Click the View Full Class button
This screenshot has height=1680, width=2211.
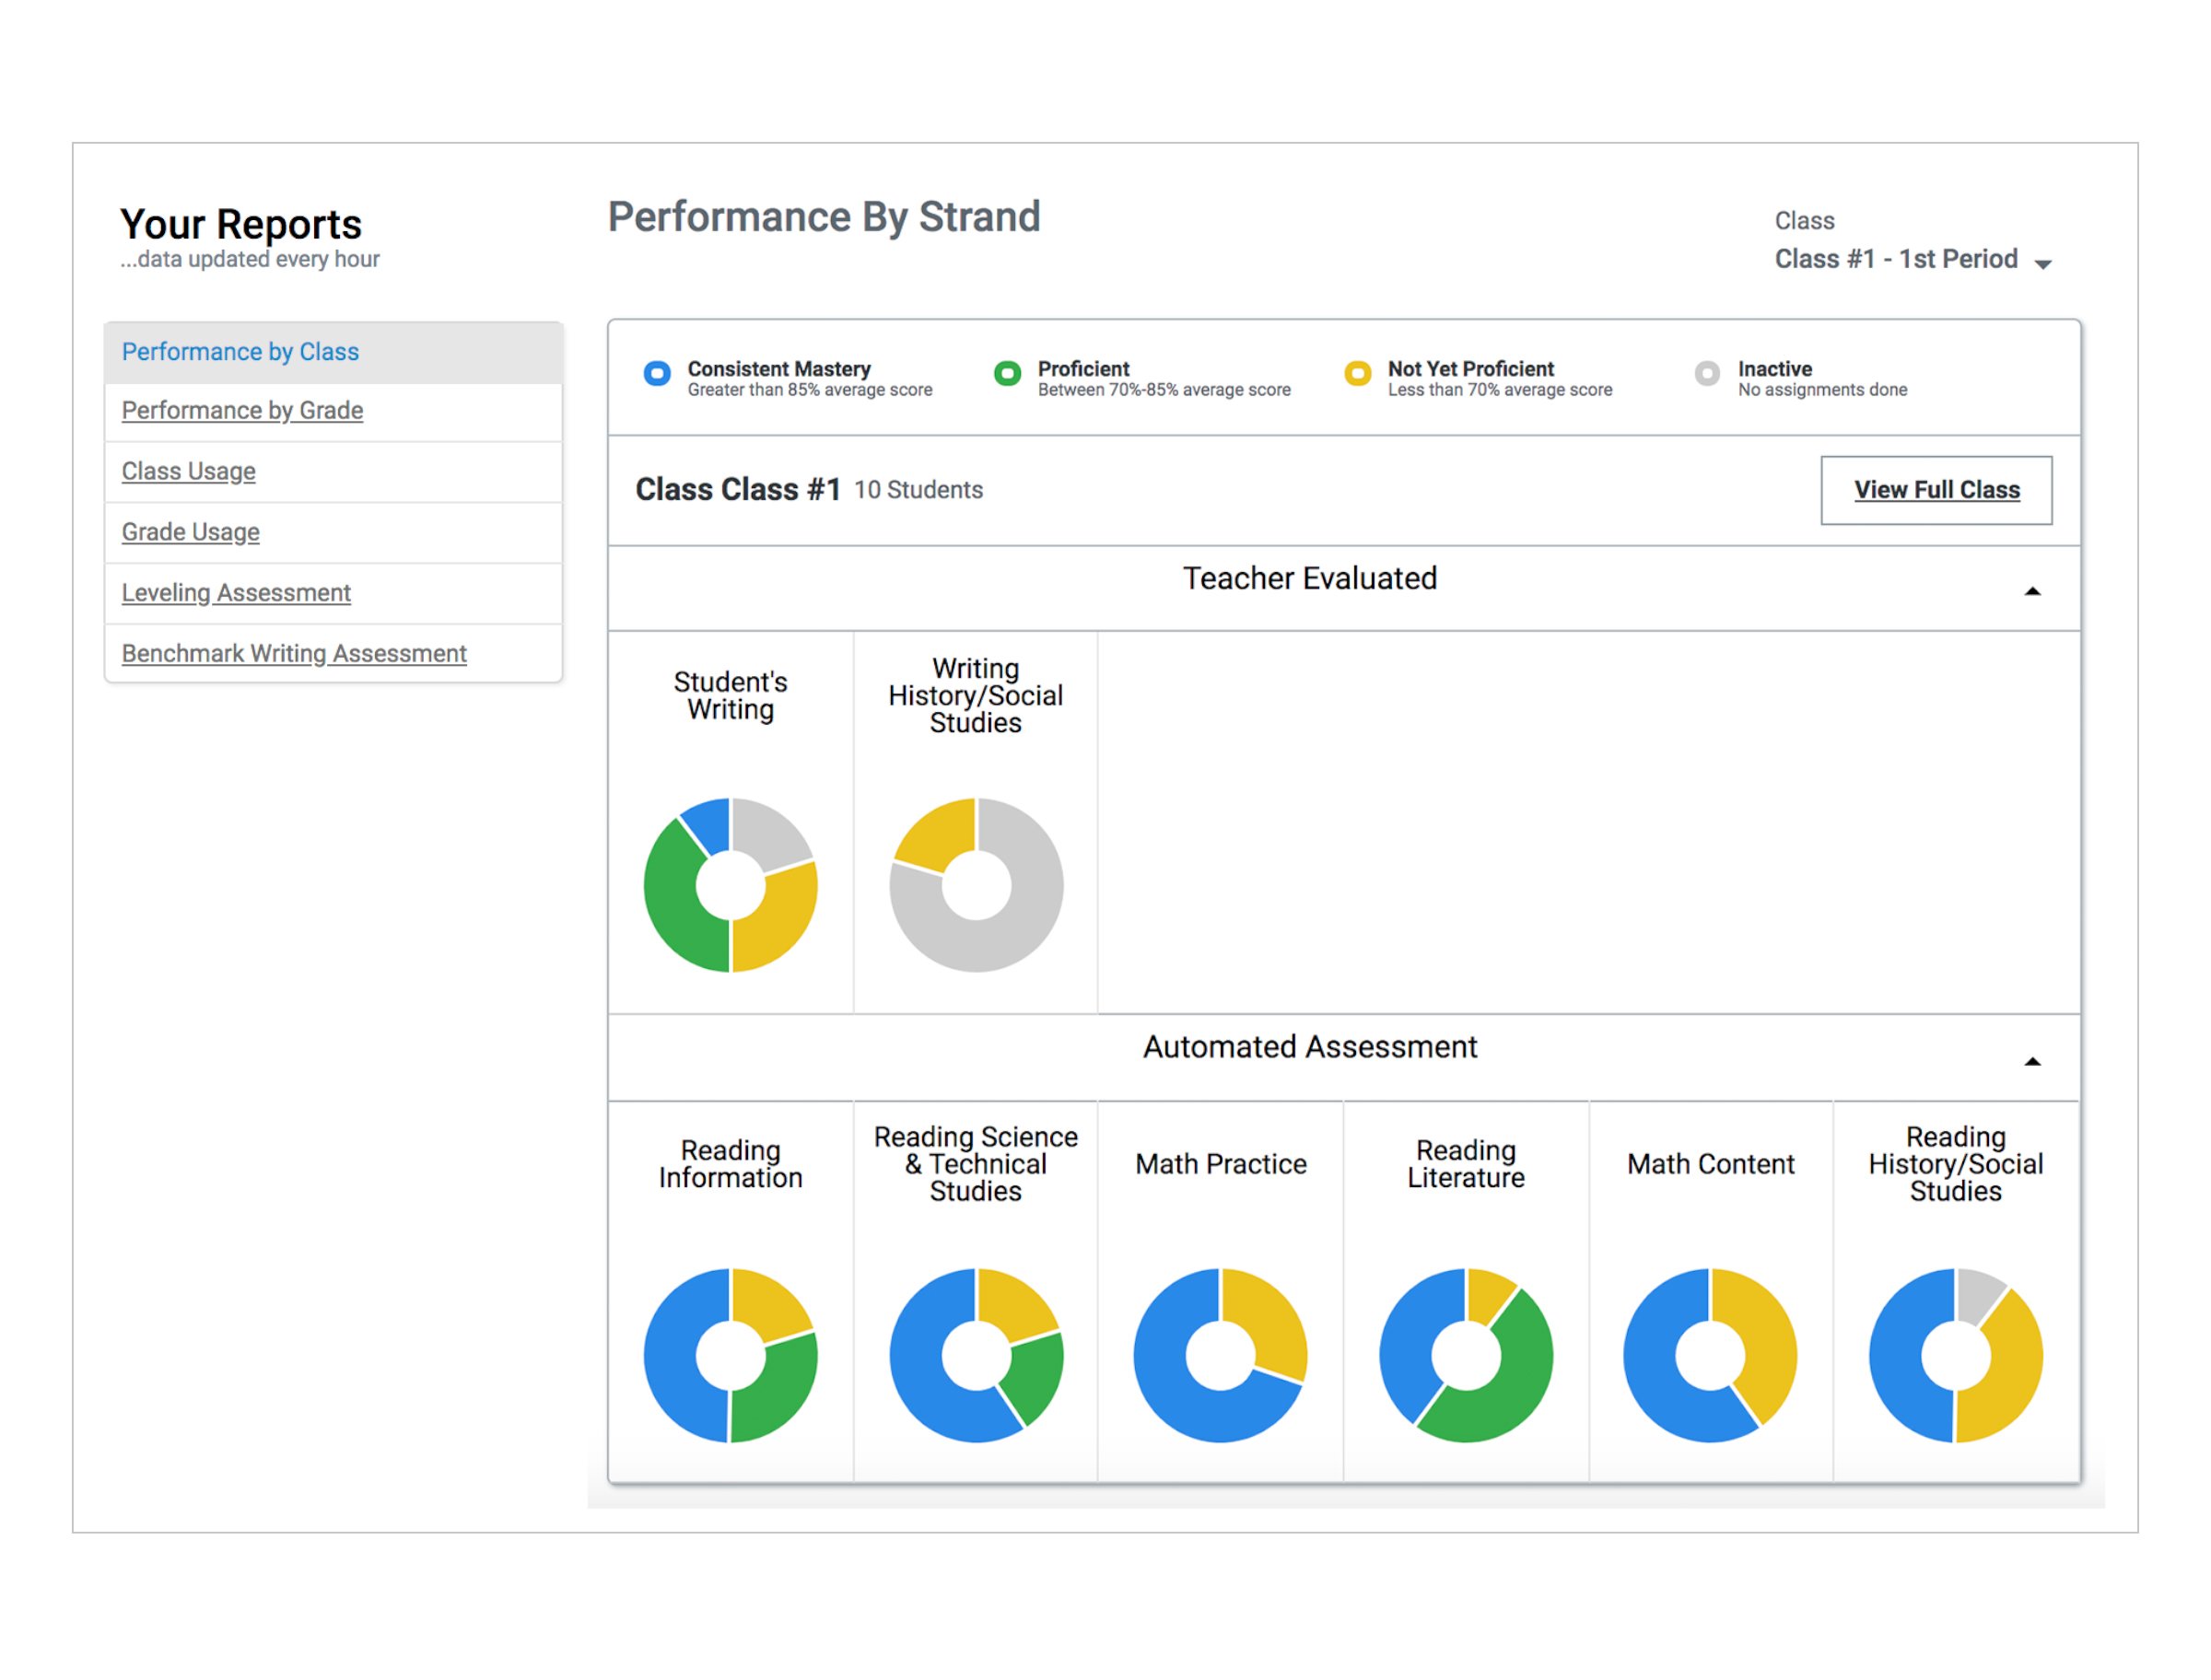[x=1936, y=490]
